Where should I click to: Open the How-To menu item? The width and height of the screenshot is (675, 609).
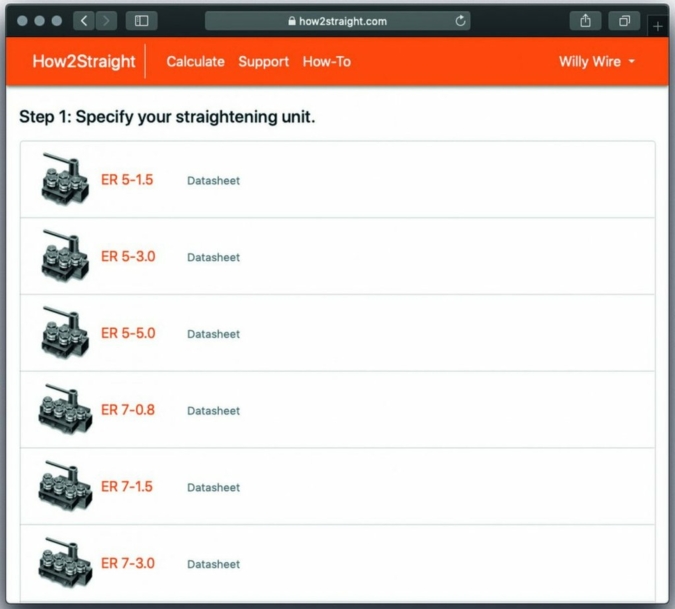[327, 62]
